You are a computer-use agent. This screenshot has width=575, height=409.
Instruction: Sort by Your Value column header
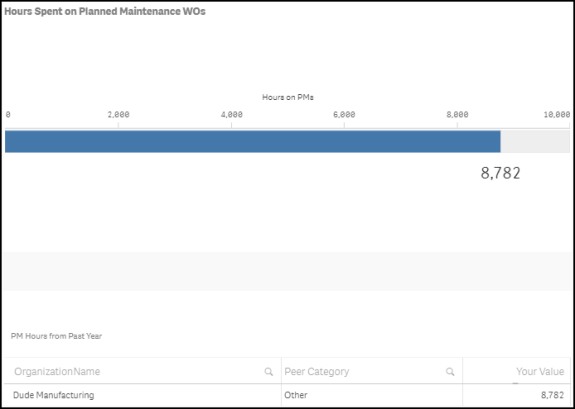(540, 372)
